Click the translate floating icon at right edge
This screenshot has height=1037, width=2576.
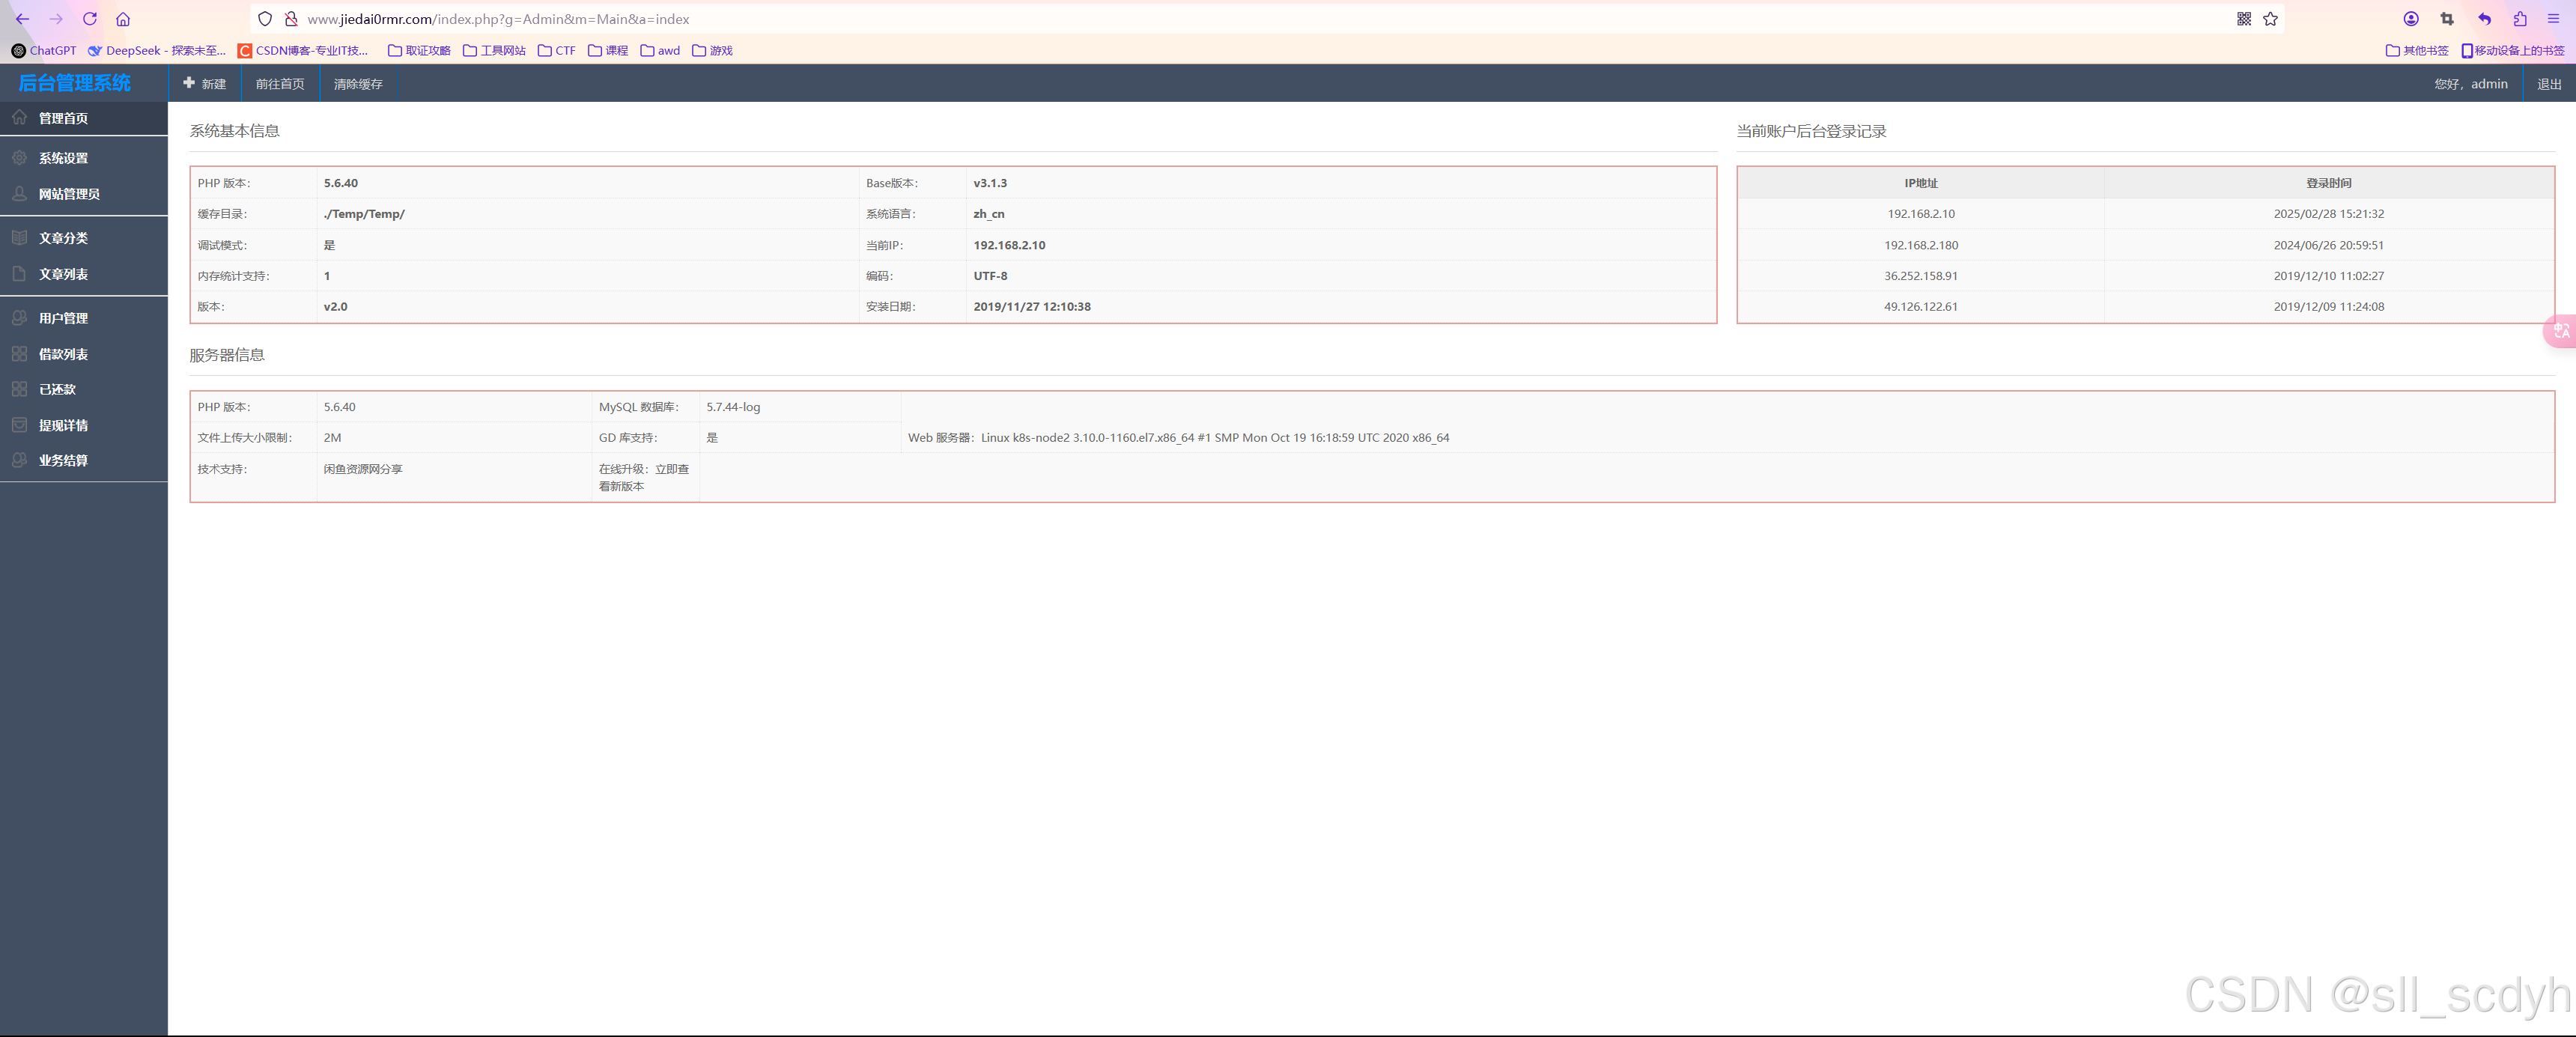pos(2560,331)
